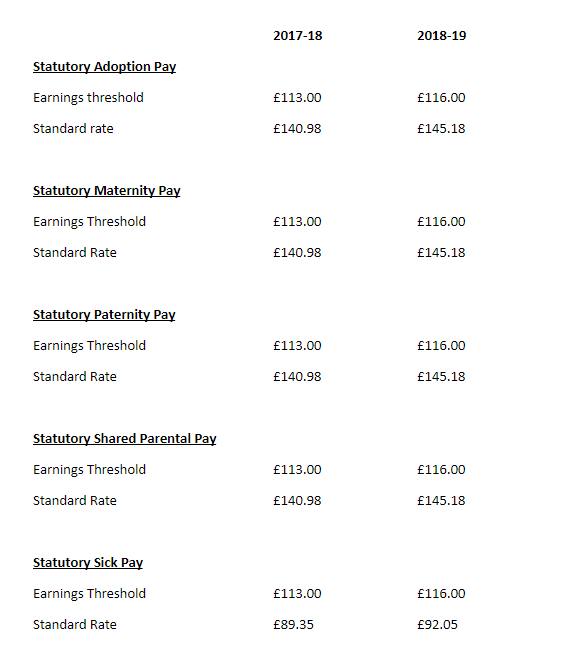Click the 2018-19 column header
The image size is (568, 658).
[x=441, y=36]
